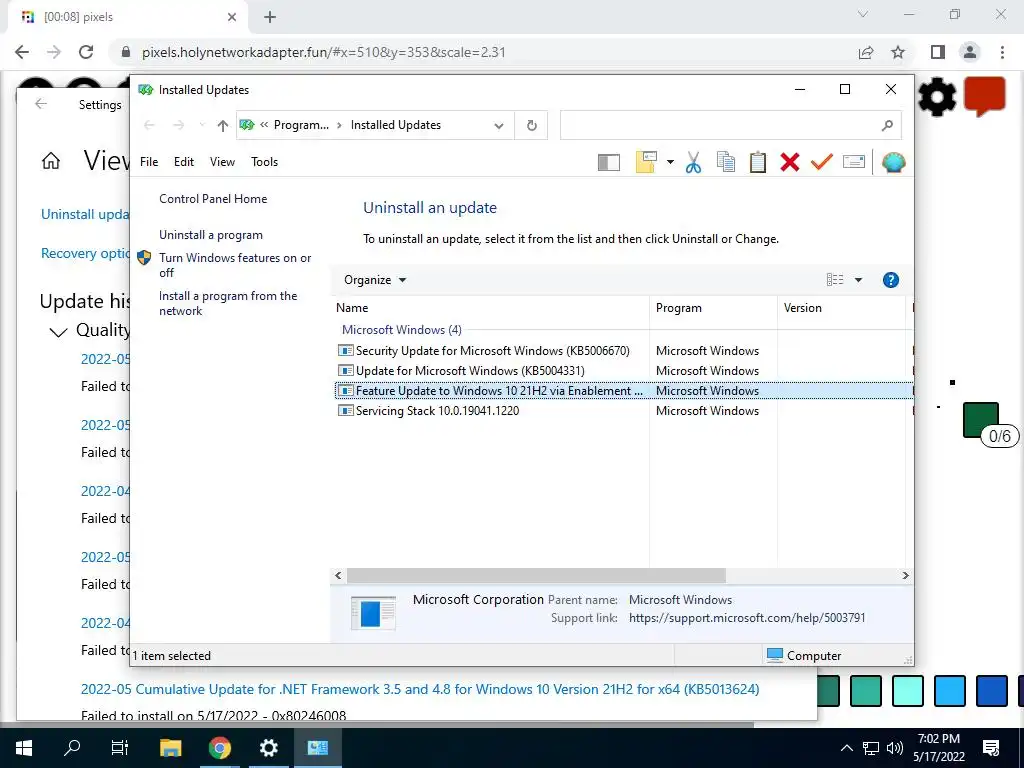Open the black gear settings icon
The image size is (1024, 768).
(936, 97)
